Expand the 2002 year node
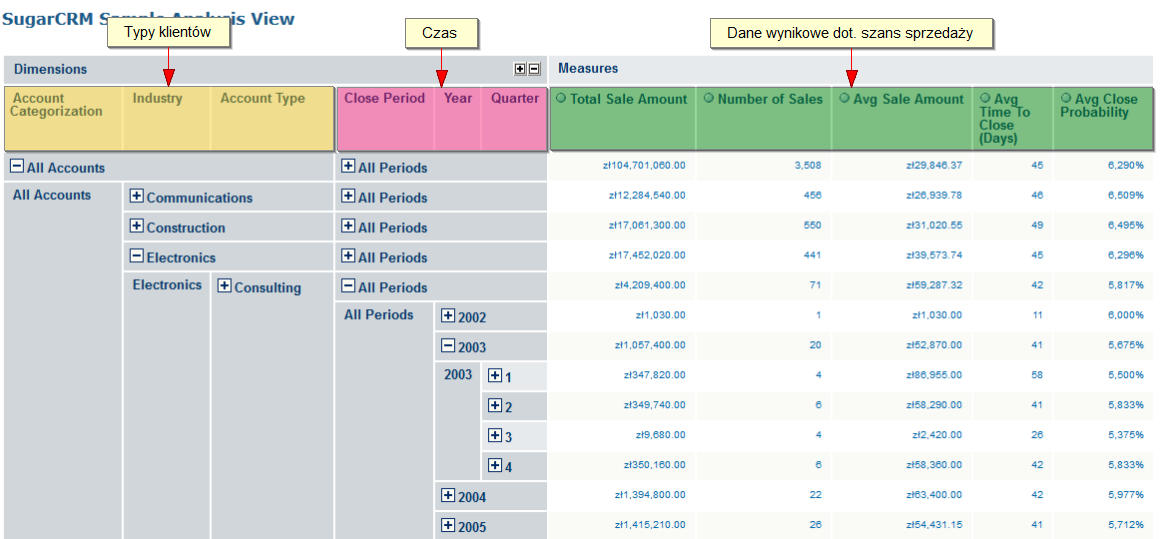 (448, 317)
